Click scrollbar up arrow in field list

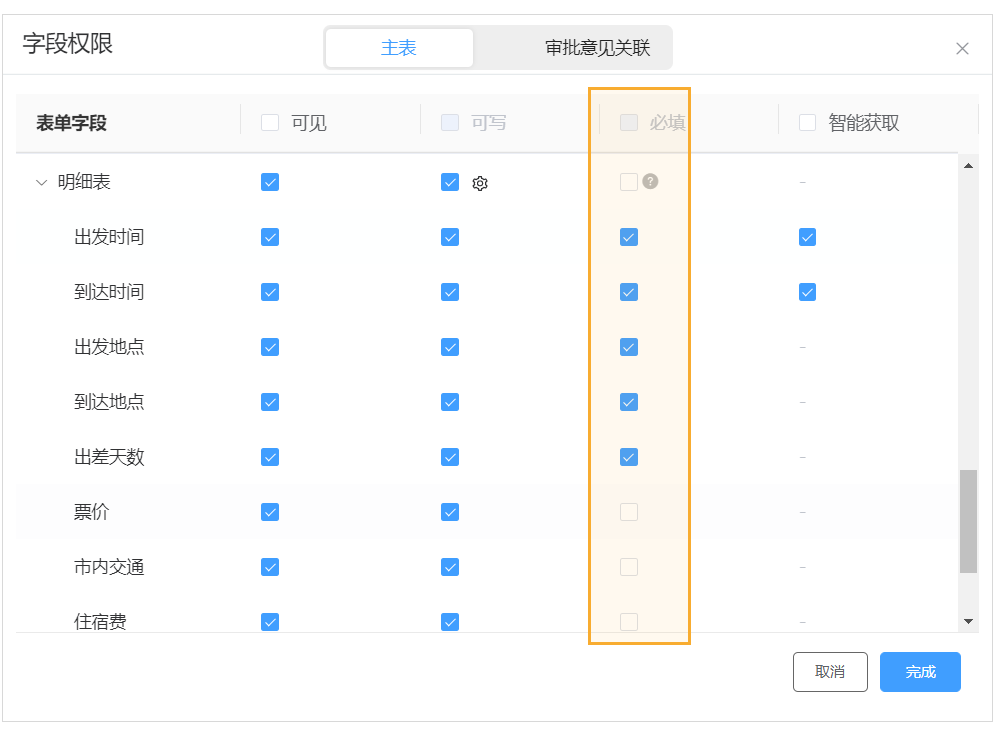point(968,165)
